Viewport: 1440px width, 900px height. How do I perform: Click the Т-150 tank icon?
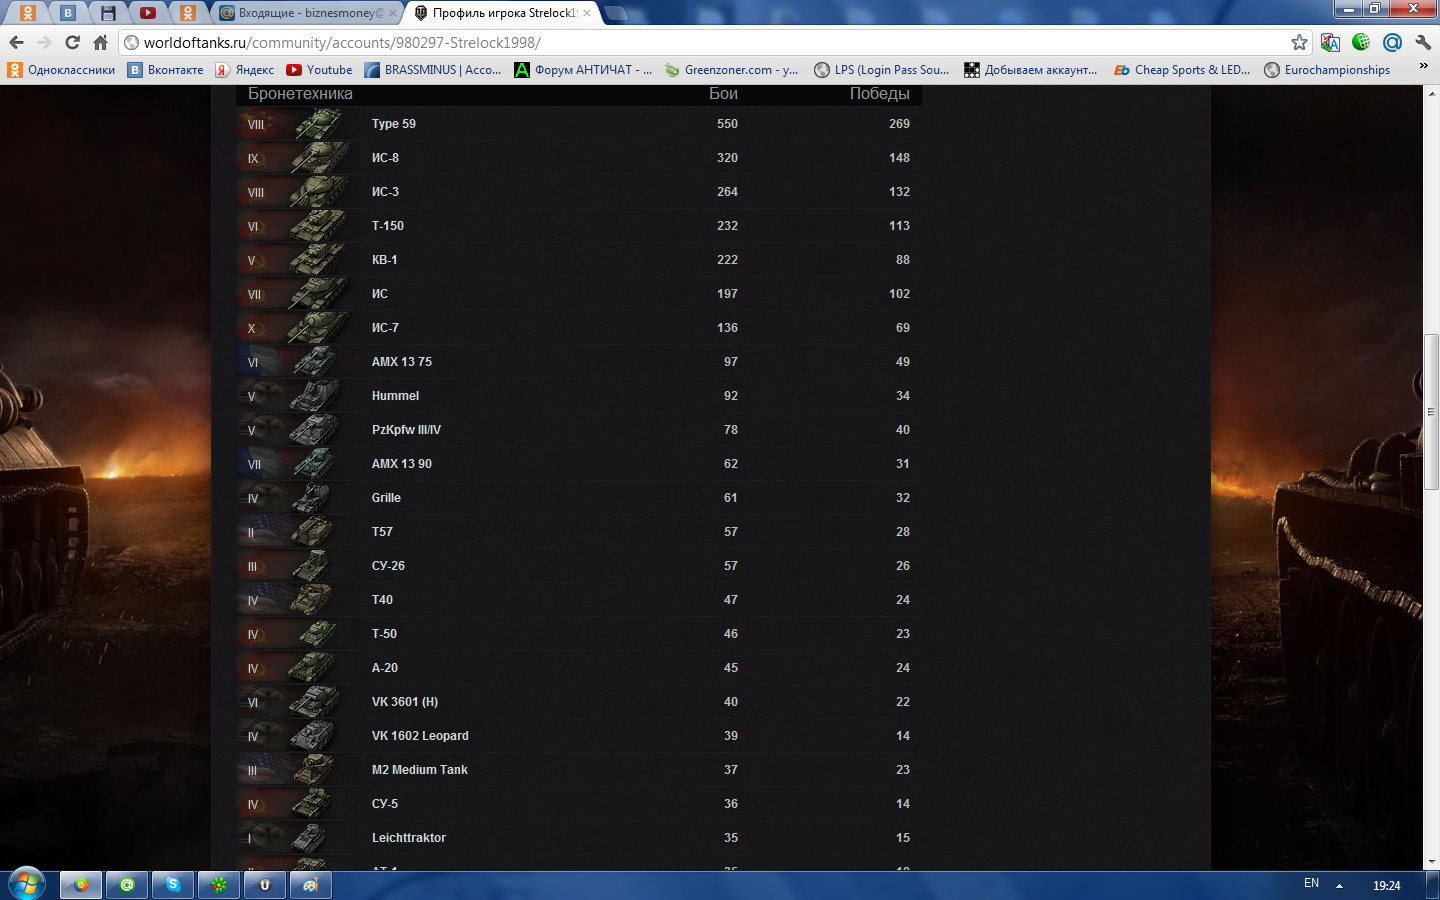(318, 226)
